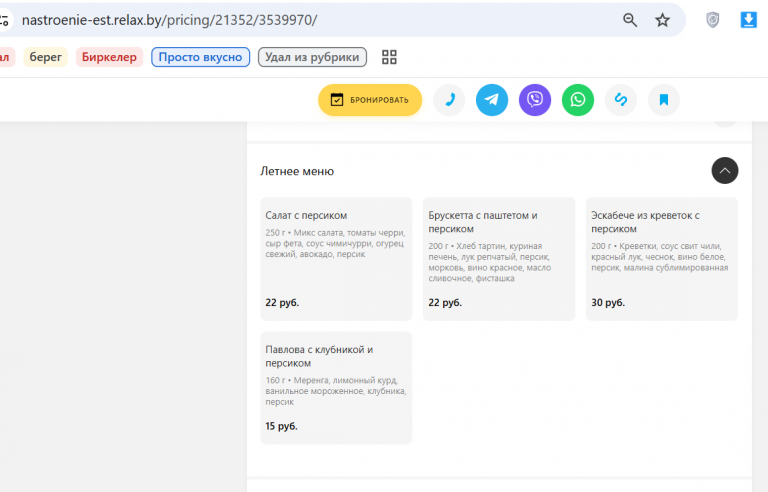Open the Биркелер bookmark
Screen dimensions: 768x492
tap(109, 57)
